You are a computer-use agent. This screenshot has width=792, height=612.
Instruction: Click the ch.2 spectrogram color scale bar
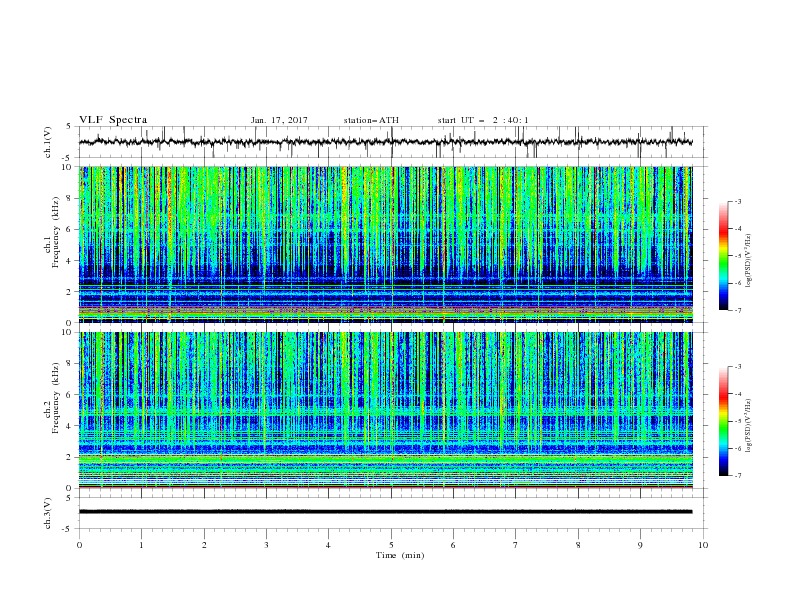[723, 421]
